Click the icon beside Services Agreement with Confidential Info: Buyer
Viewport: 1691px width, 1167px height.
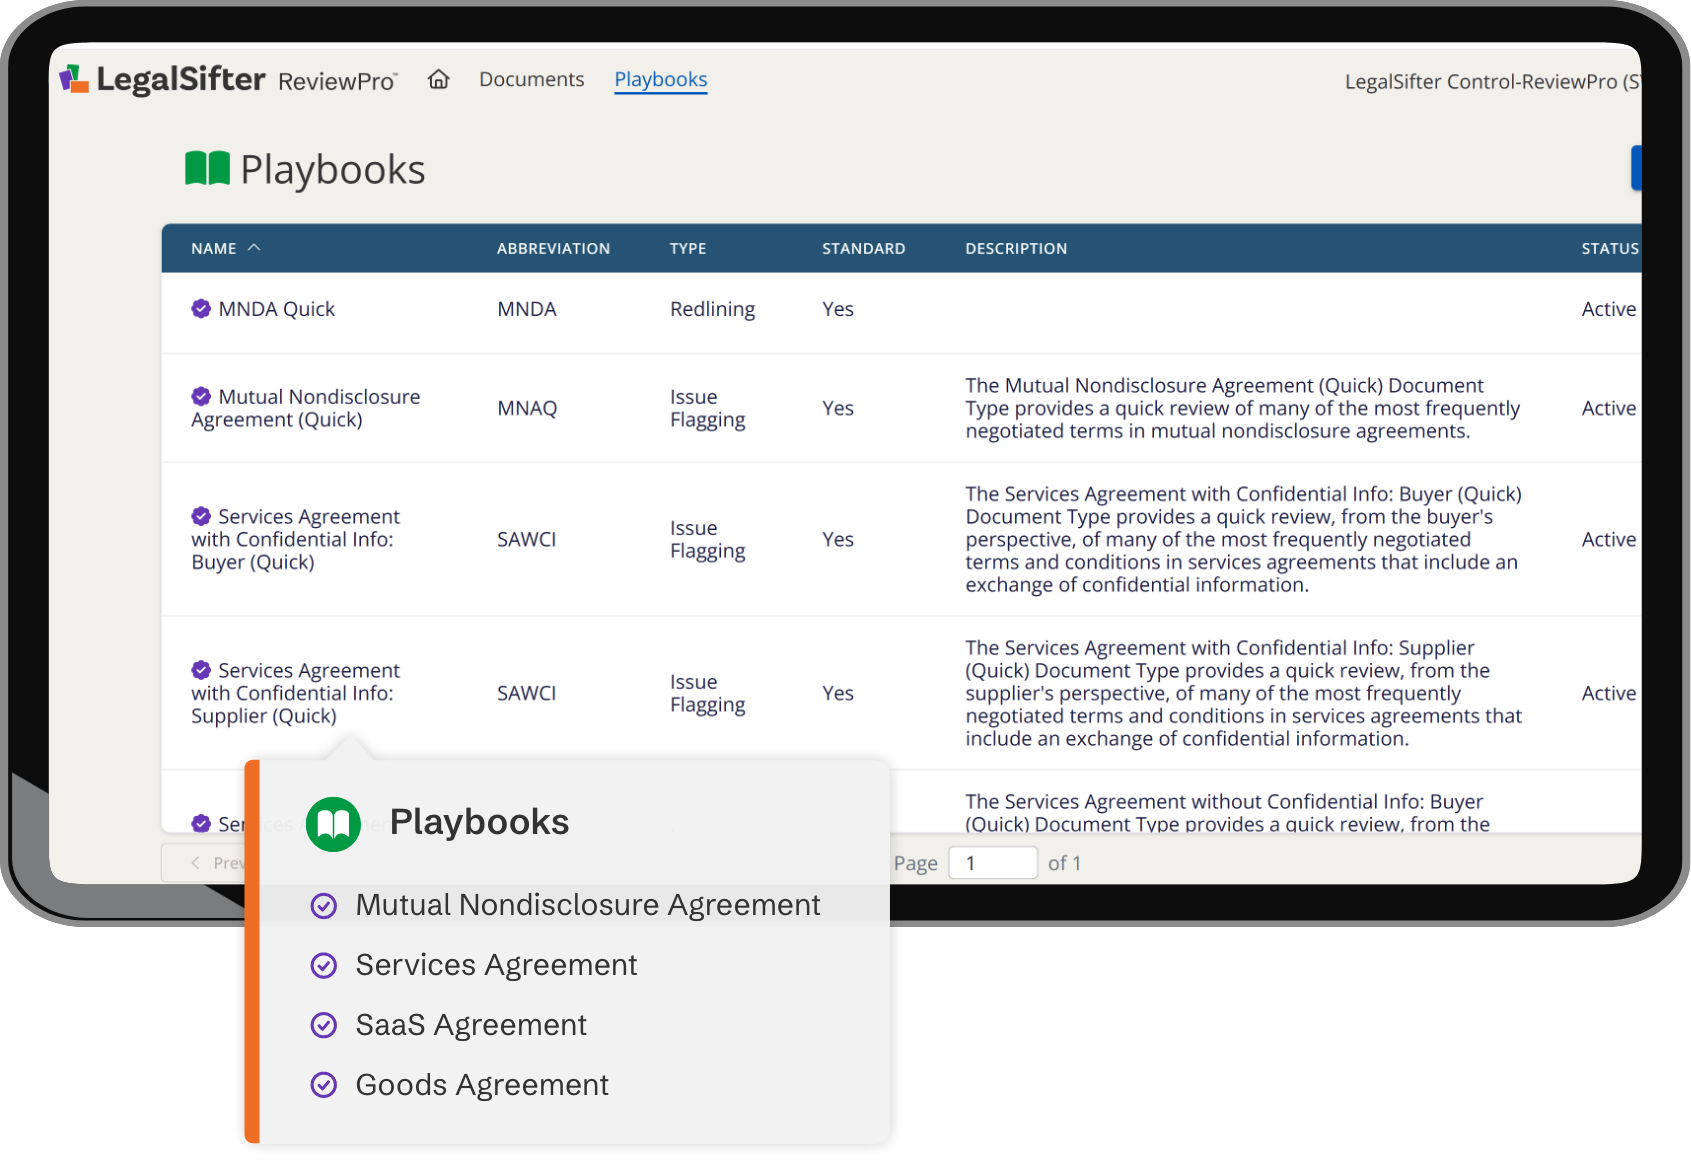point(201,516)
